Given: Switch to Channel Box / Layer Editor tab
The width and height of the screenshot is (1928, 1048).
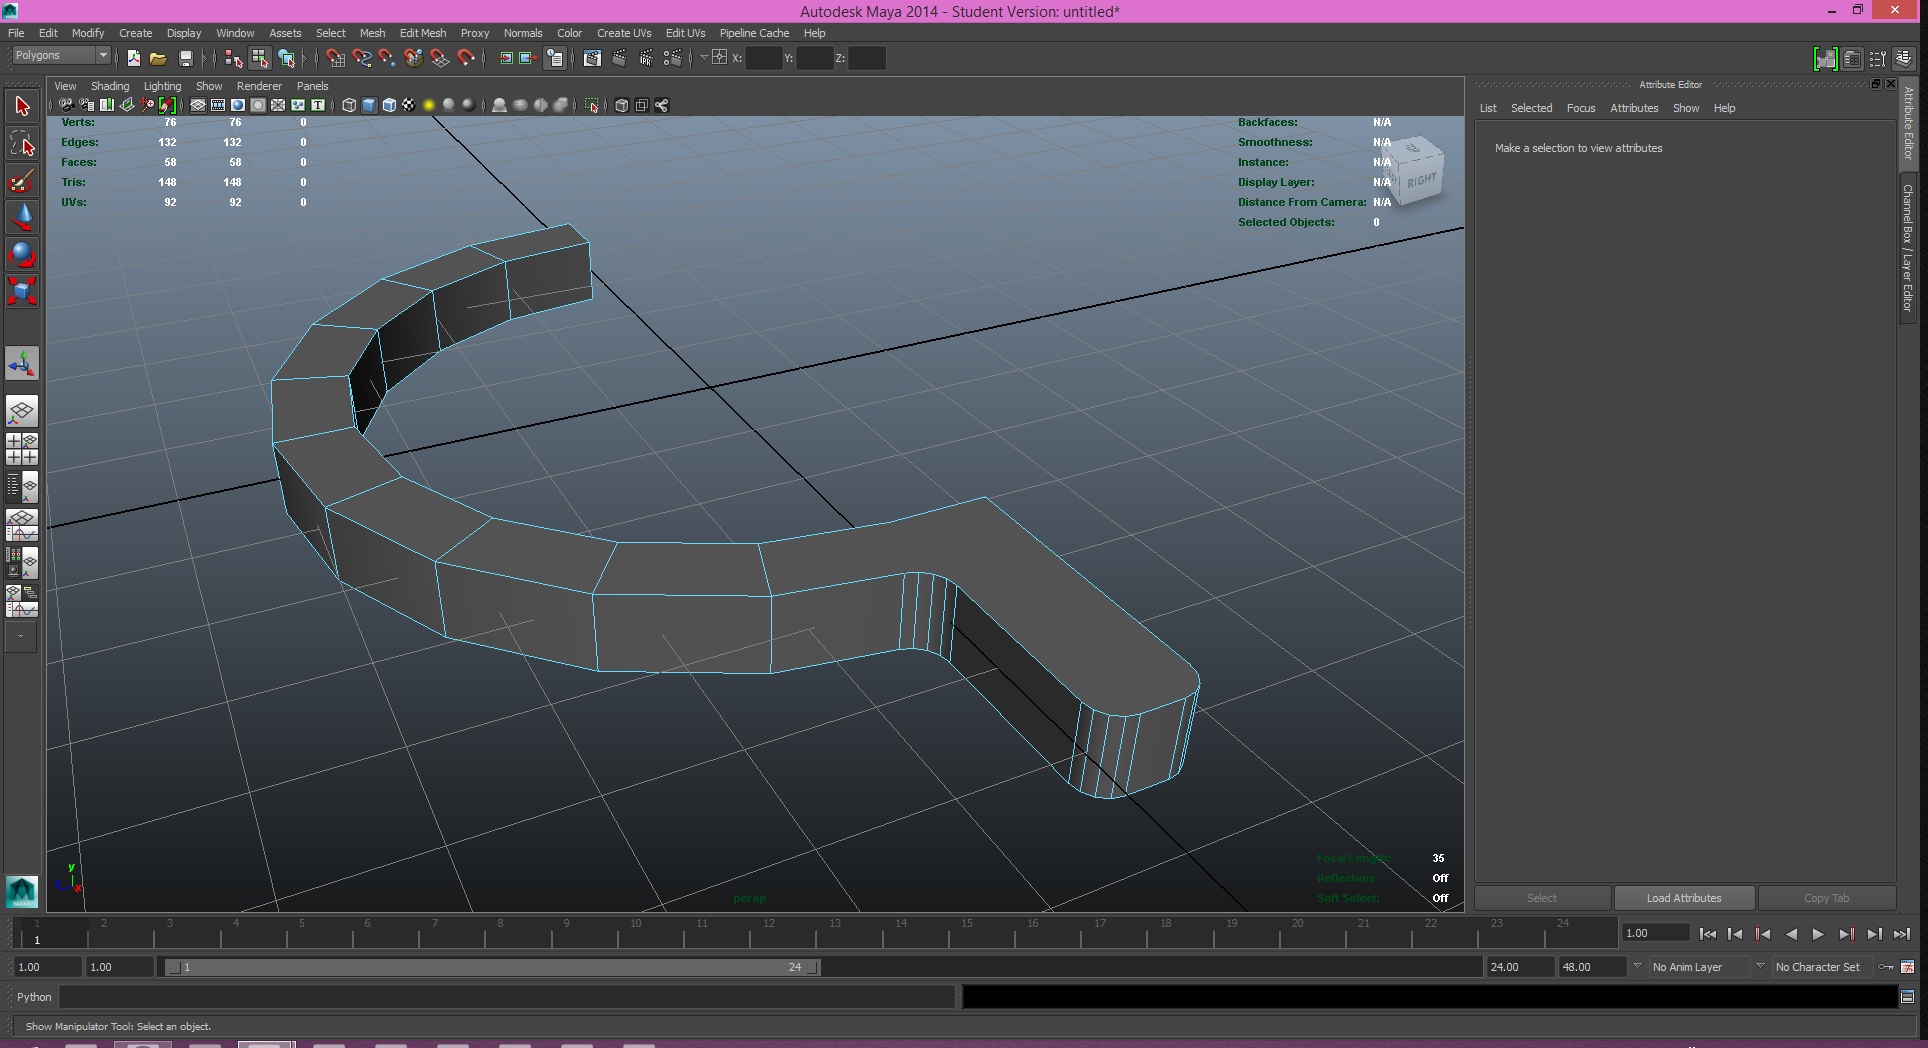Looking at the screenshot, I should [1908, 248].
